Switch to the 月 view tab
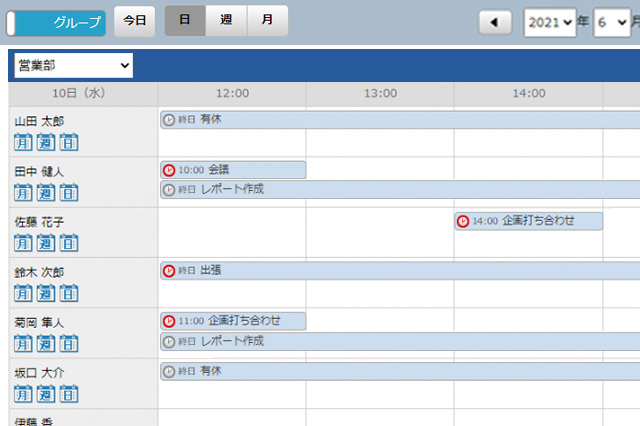This screenshot has width=640, height=426. pos(267,21)
